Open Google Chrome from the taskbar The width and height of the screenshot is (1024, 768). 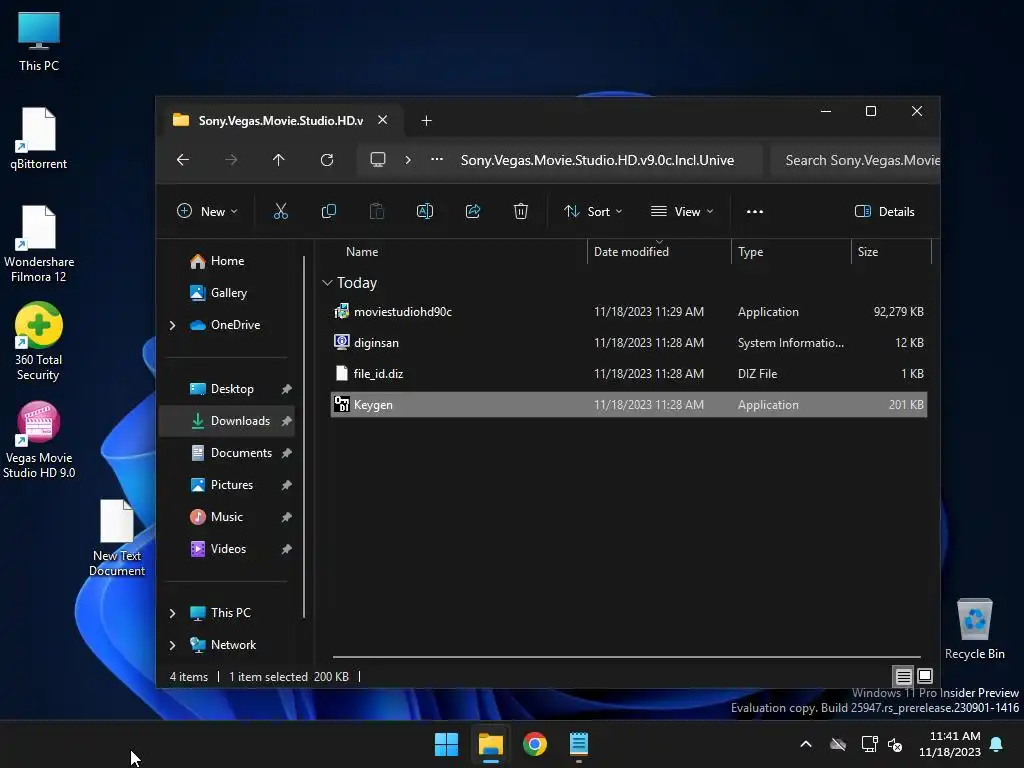point(535,744)
